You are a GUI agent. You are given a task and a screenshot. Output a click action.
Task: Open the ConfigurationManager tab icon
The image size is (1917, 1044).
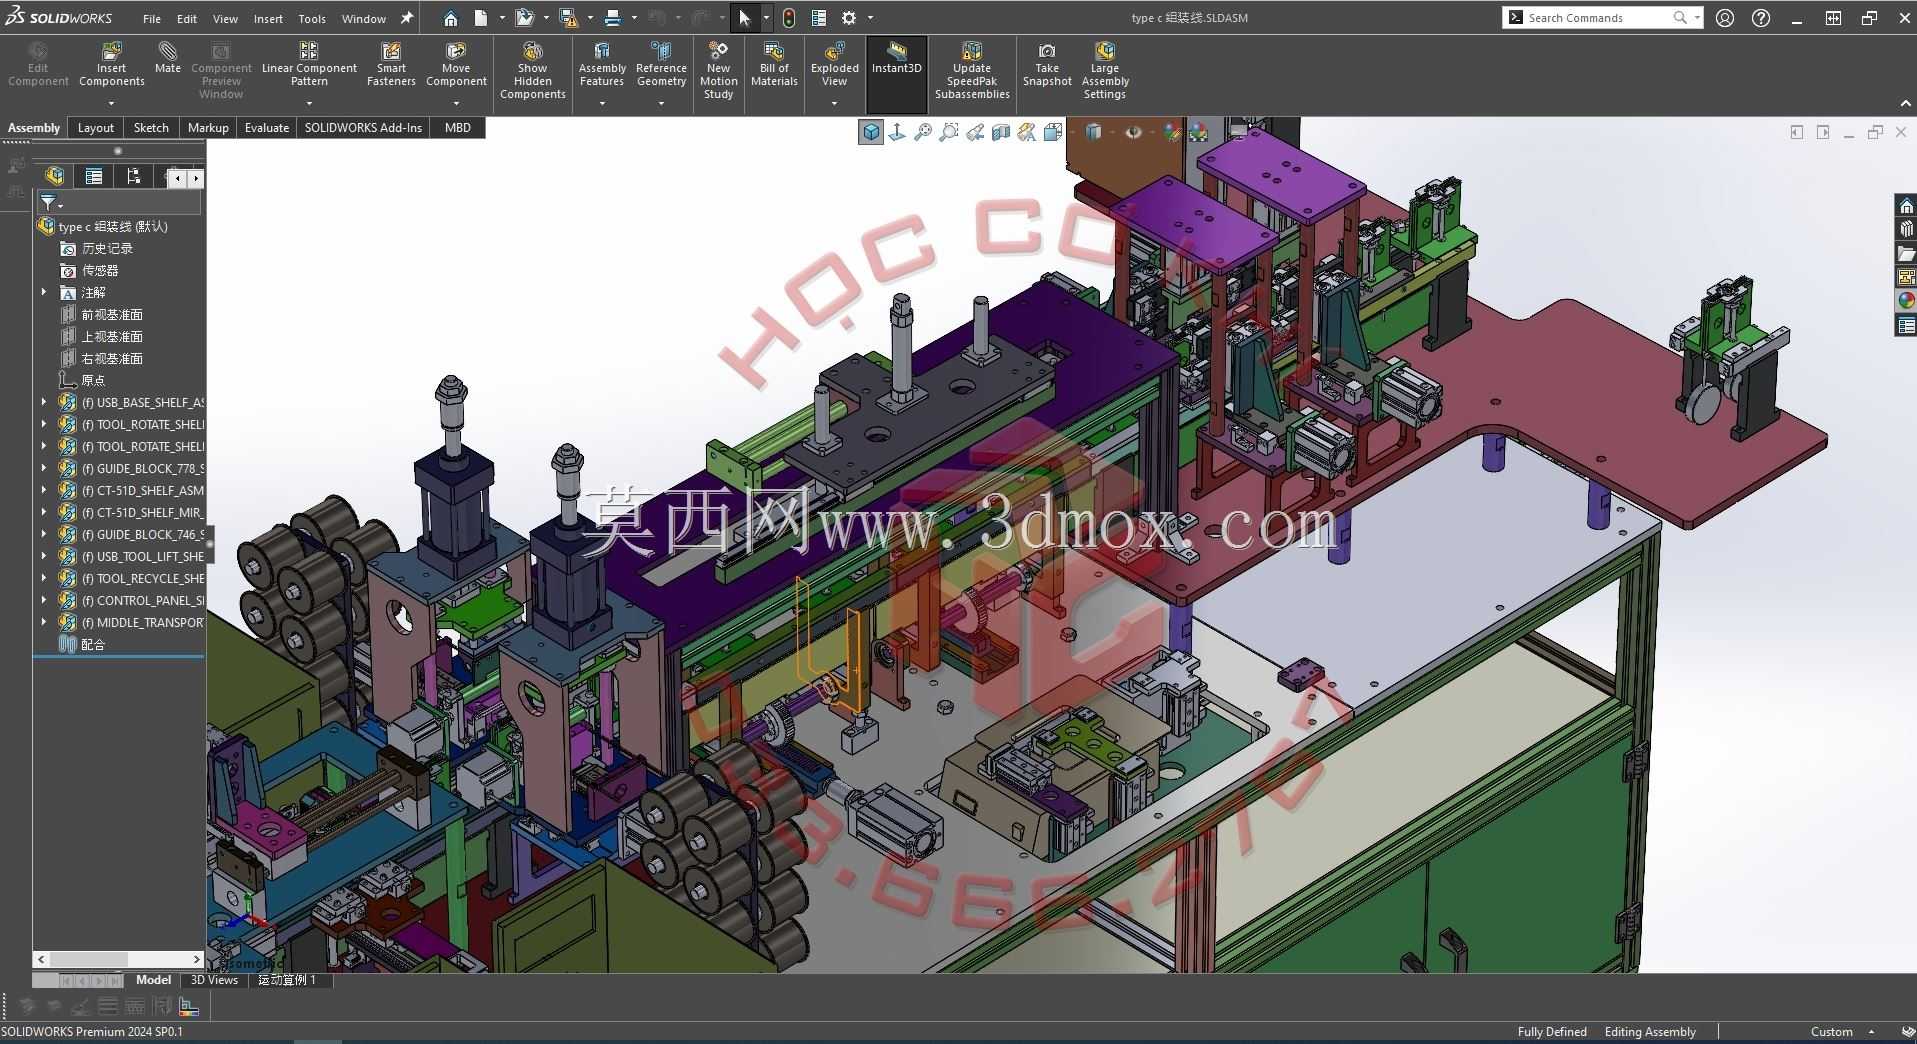[x=134, y=176]
